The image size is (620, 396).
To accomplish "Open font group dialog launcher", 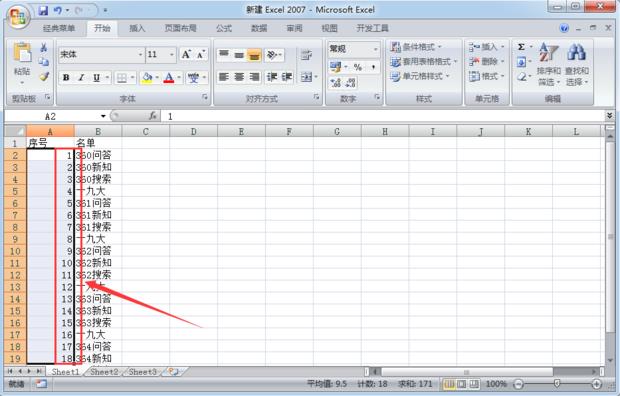I will click(205, 97).
